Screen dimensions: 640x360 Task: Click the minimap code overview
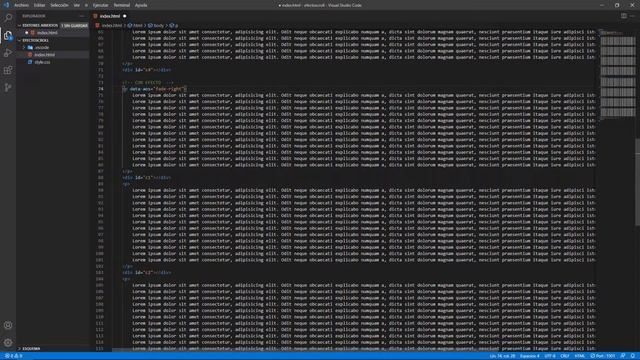coord(617,73)
